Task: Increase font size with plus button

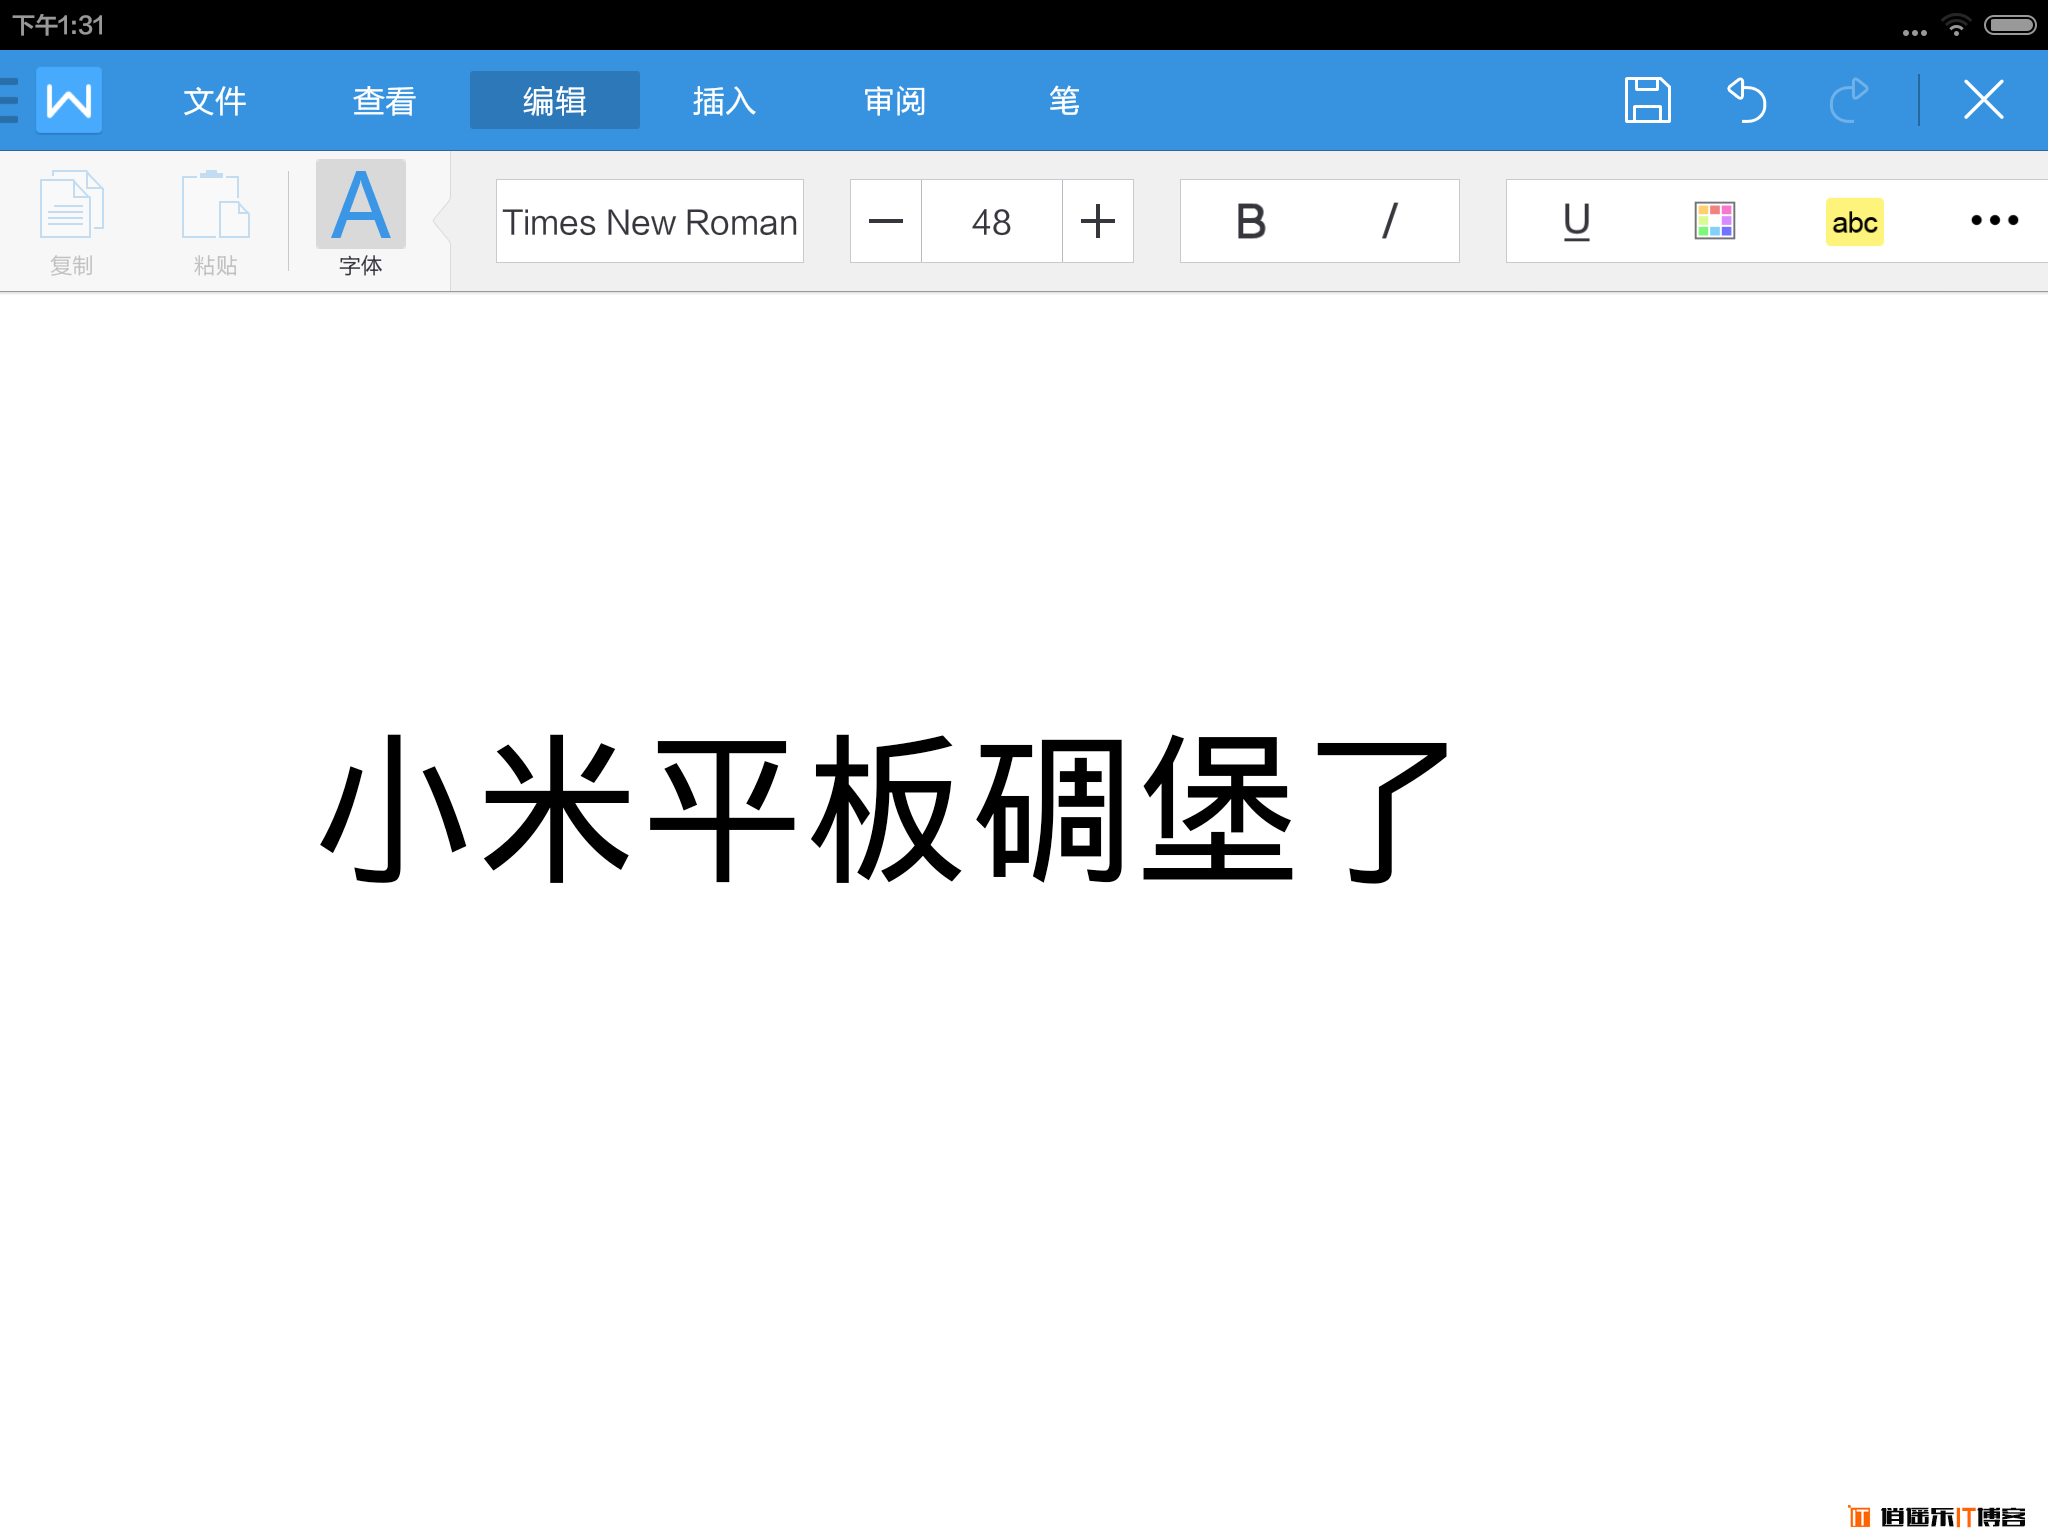Action: point(1098,221)
